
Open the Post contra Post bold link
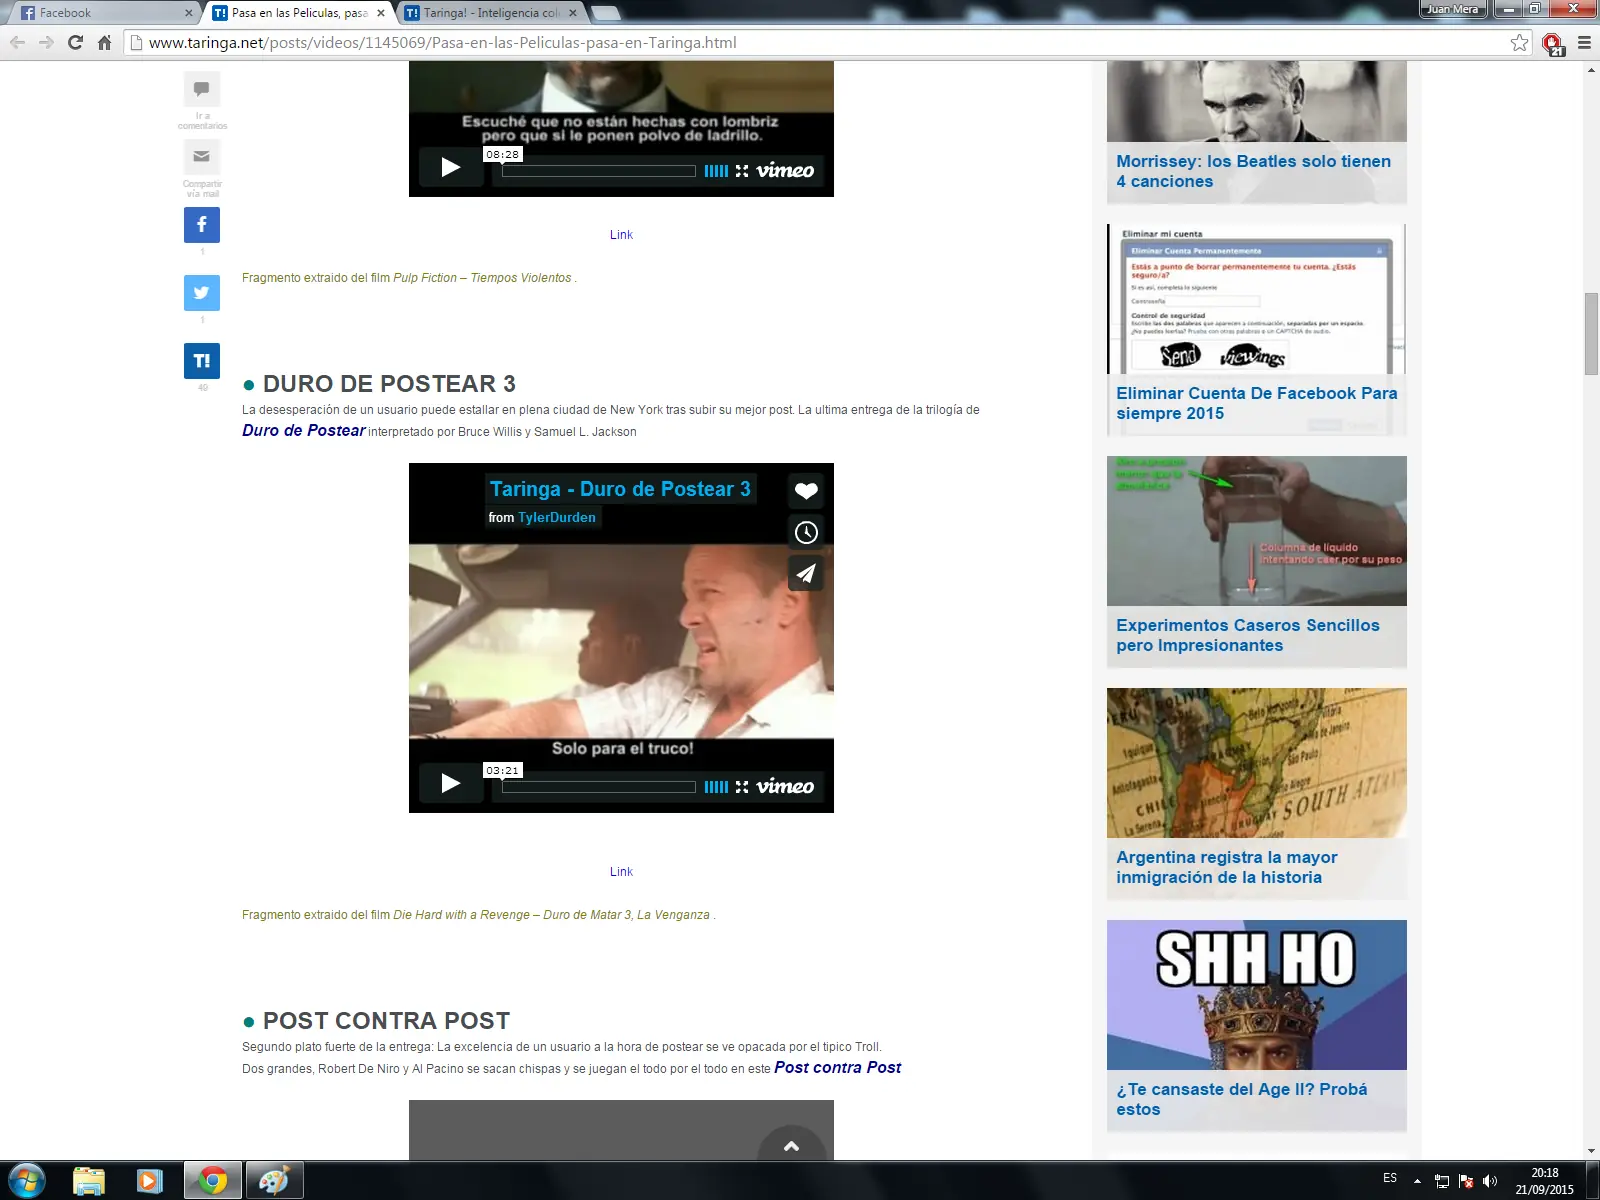pyautogui.click(x=838, y=1068)
